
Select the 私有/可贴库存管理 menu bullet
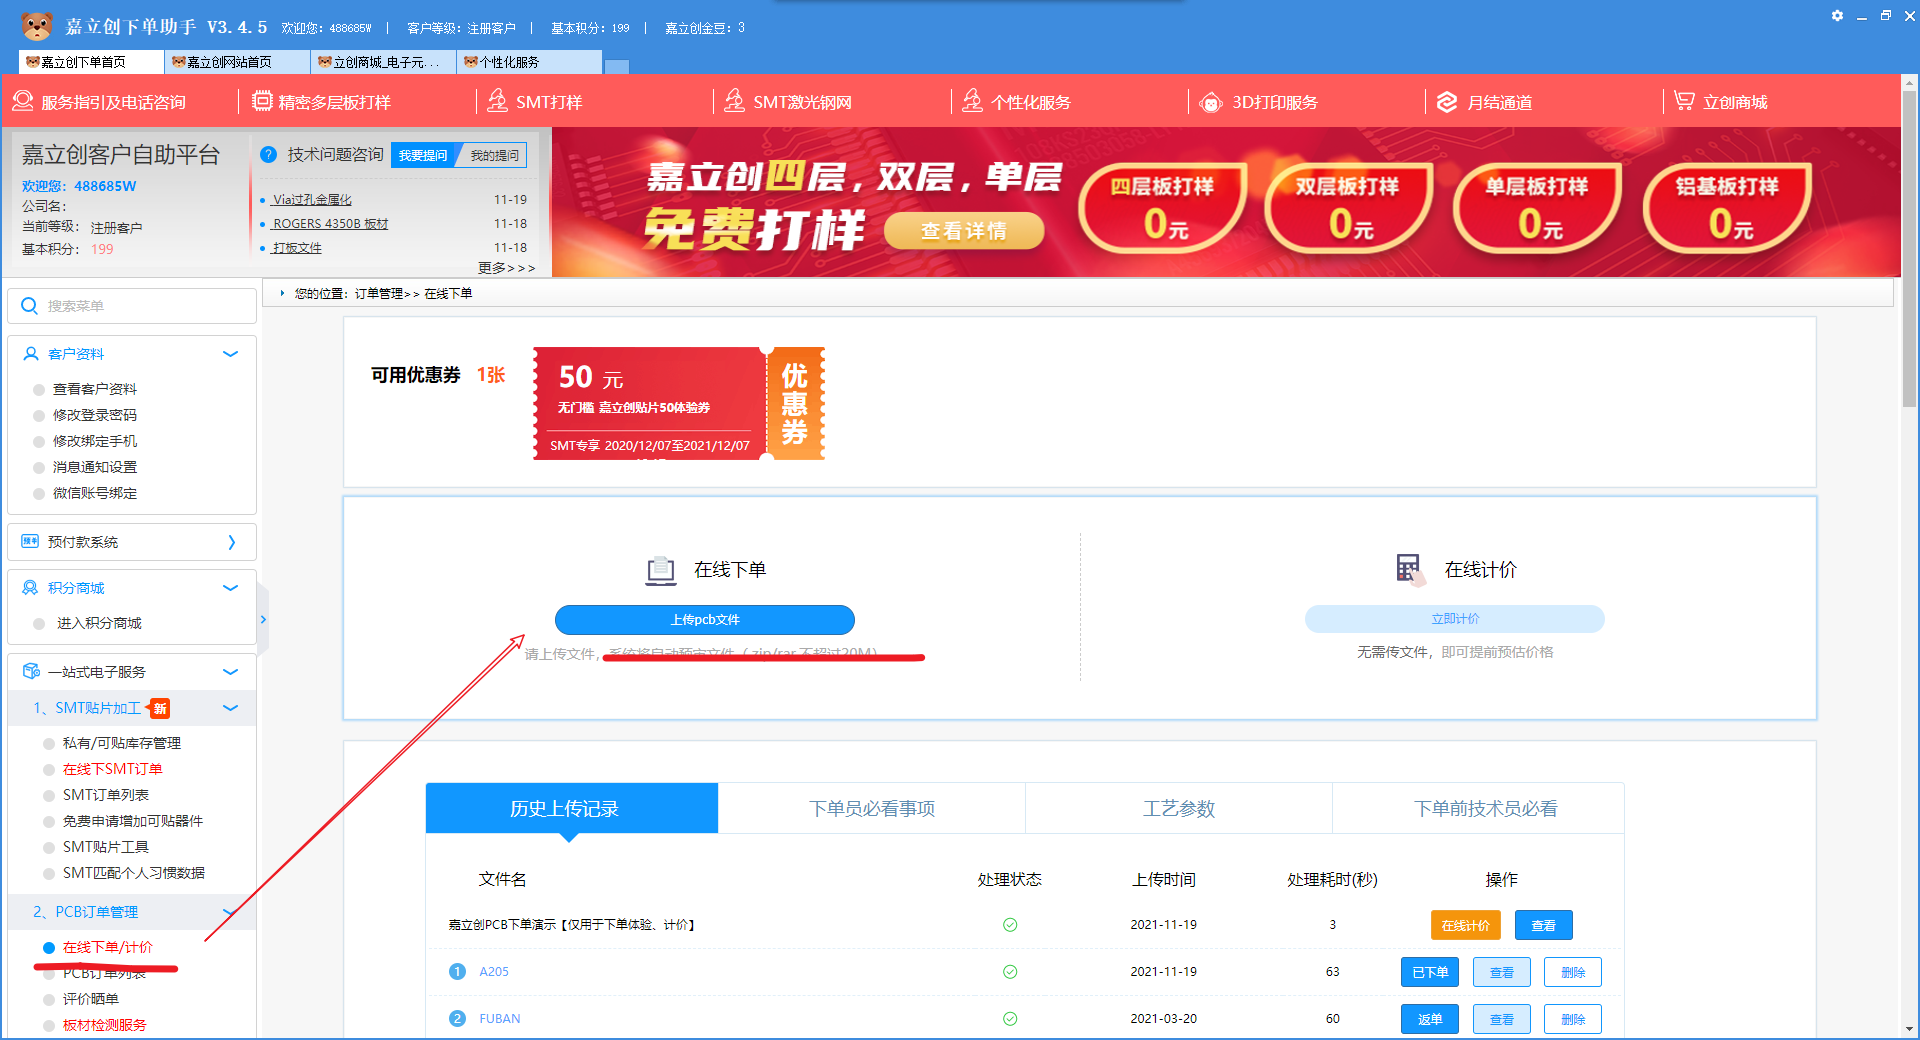(49, 744)
